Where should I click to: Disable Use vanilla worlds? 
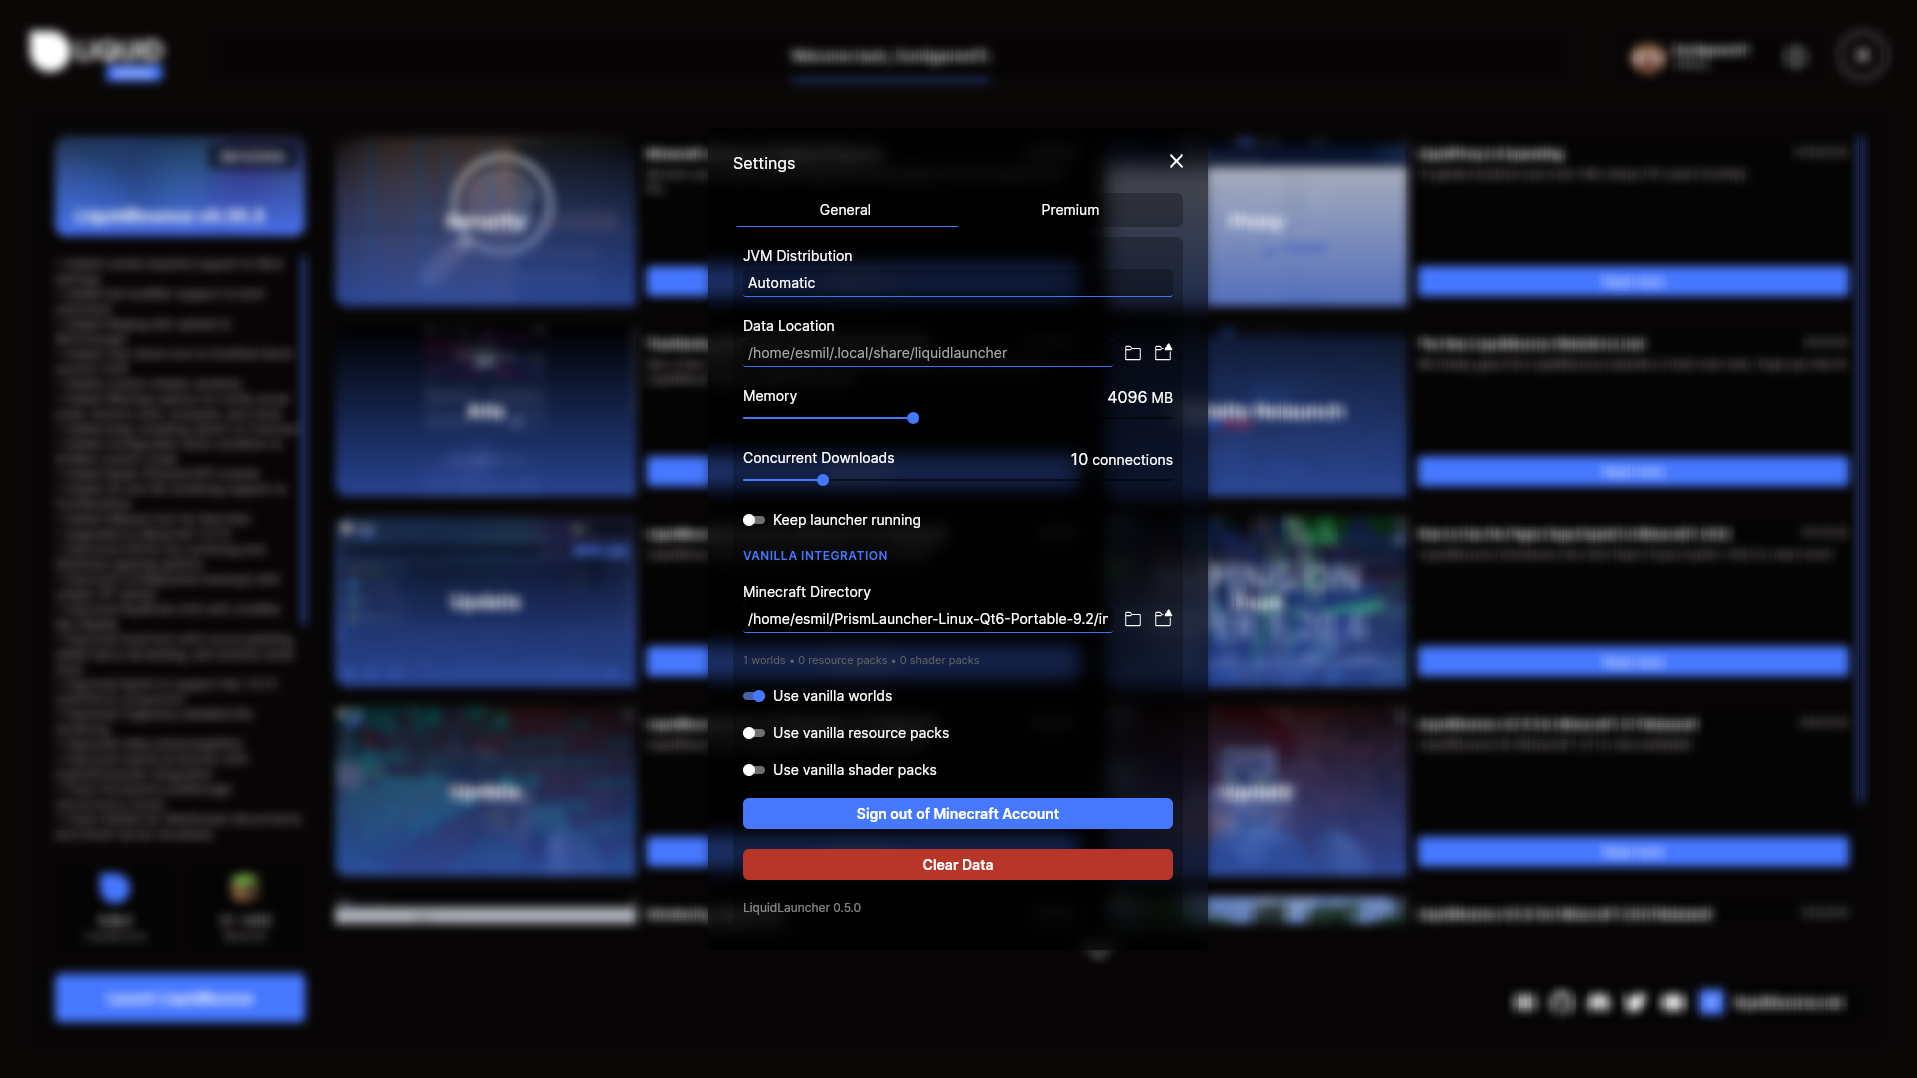click(x=754, y=696)
